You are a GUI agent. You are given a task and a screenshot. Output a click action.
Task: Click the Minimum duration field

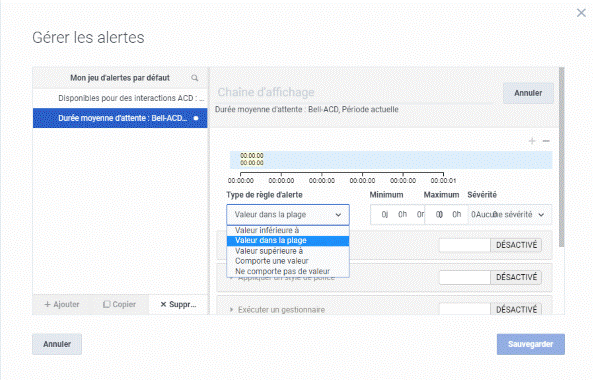[397, 215]
